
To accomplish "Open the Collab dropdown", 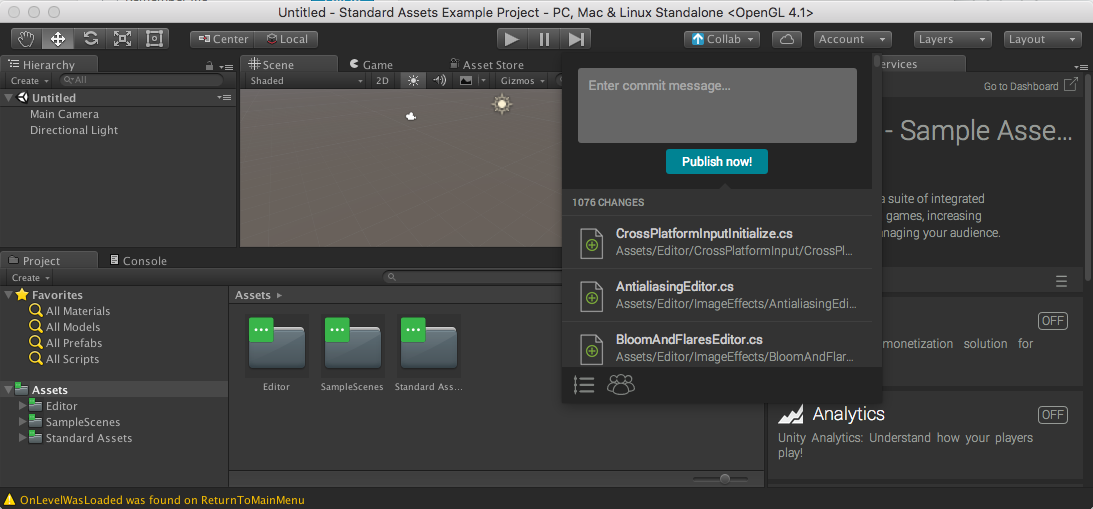I will pyautogui.click(x=722, y=40).
